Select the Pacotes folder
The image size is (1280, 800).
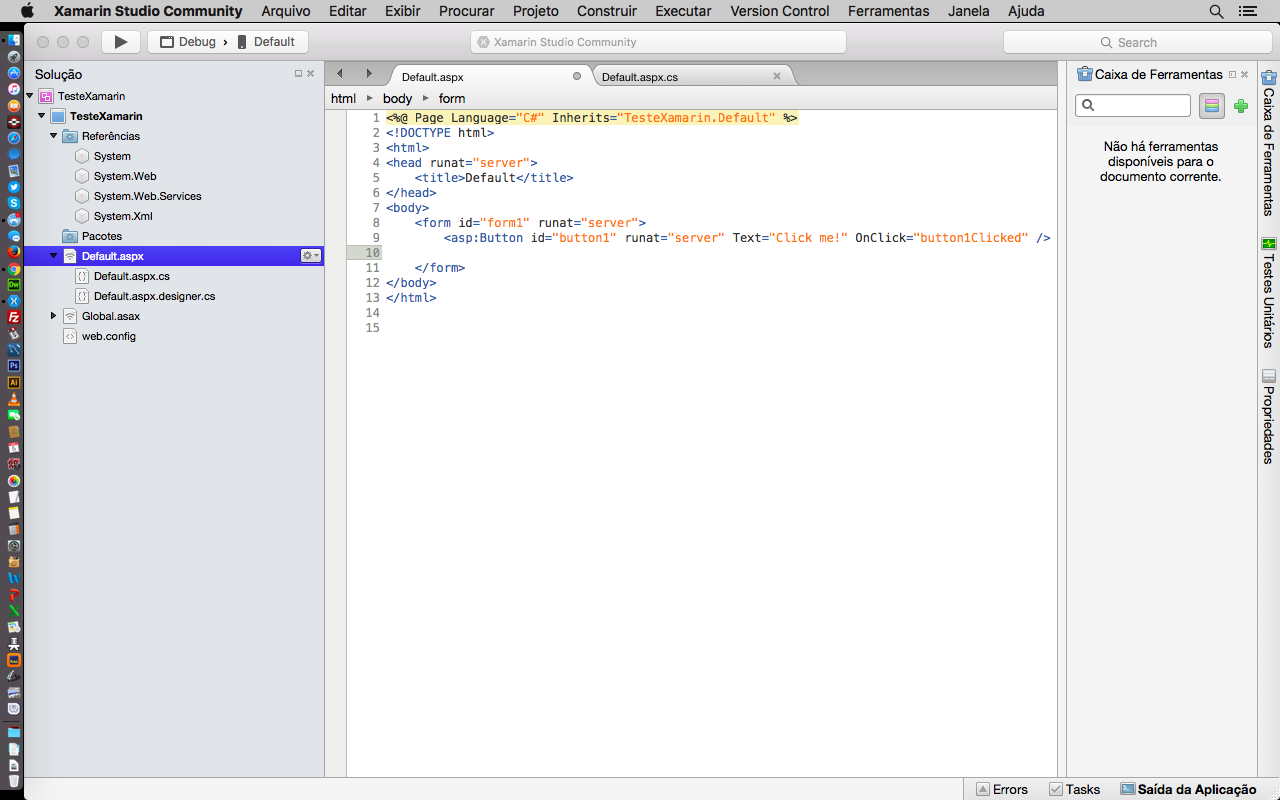point(102,236)
